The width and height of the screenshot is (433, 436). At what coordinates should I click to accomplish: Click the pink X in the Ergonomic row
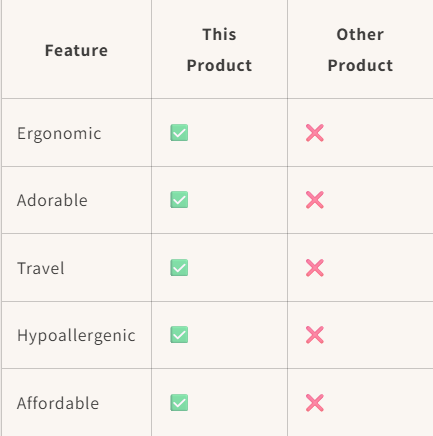315,133
